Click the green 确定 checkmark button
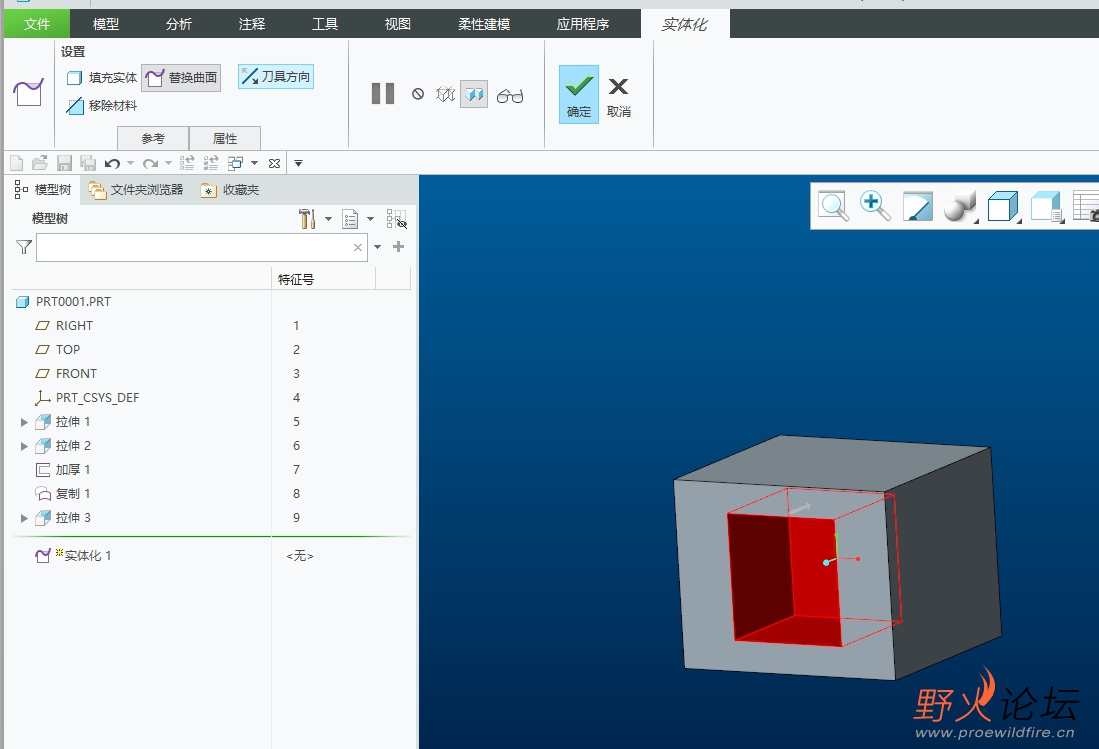 578,94
